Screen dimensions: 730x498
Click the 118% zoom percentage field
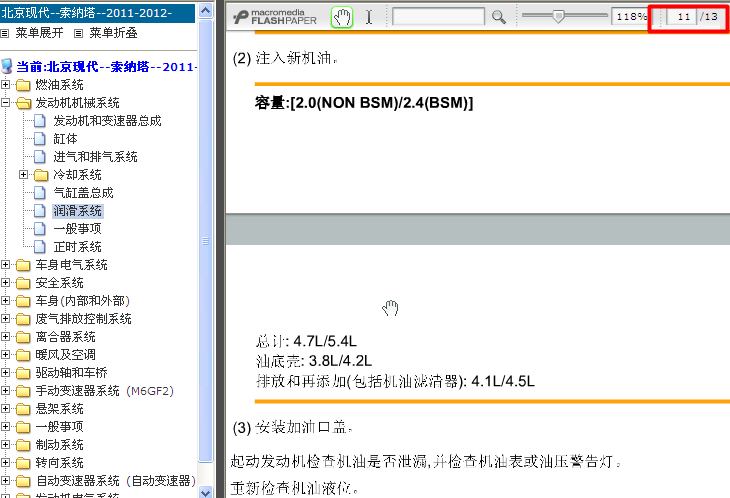point(631,17)
